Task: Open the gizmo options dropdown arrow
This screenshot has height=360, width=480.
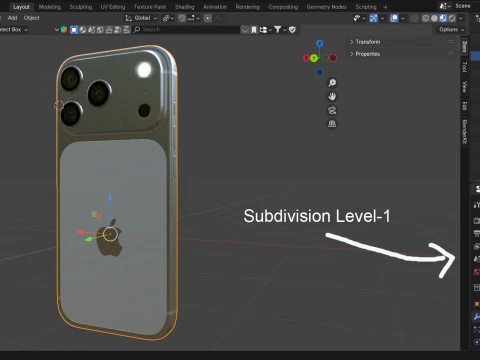Action: click(382, 18)
